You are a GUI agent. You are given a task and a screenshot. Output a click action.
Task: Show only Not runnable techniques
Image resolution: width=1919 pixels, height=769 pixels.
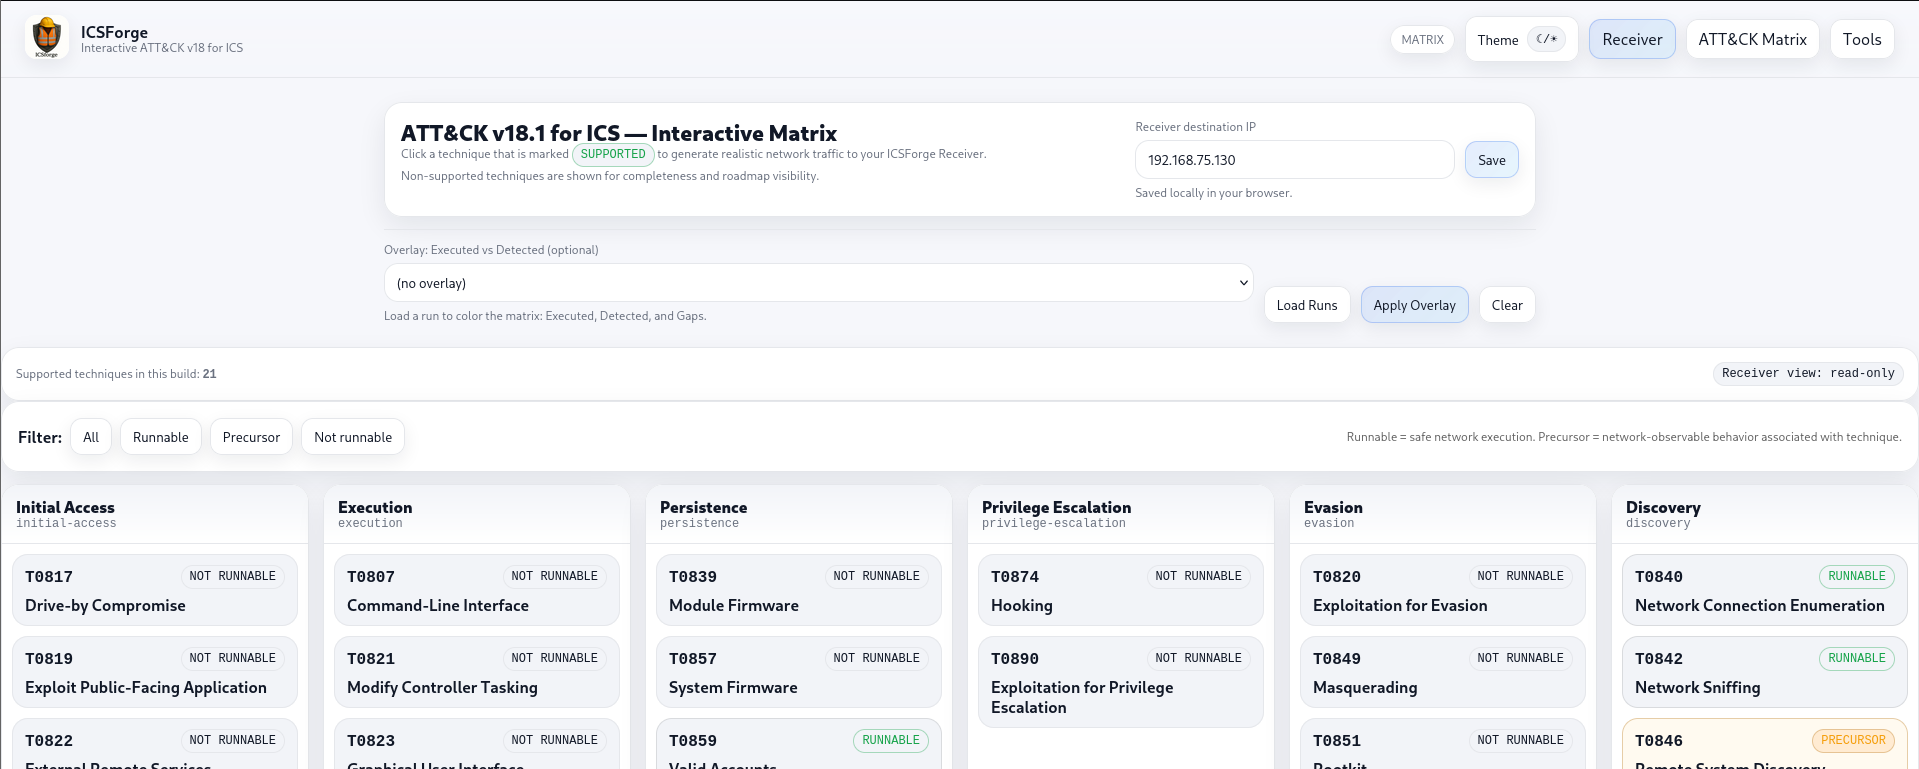click(352, 437)
